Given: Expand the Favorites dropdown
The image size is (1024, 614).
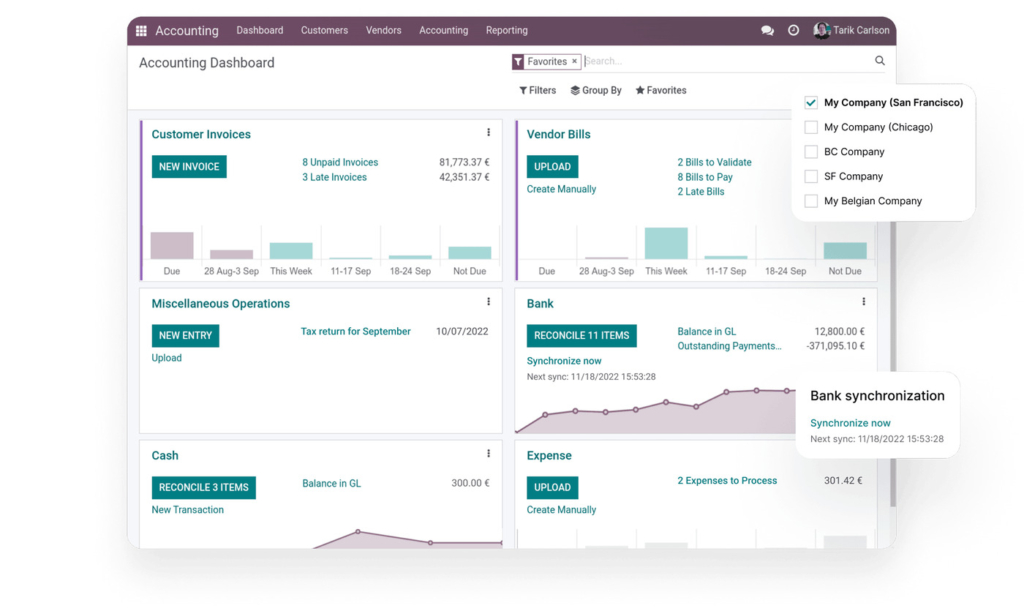Looking at the screenshot, I should [x=660, y=90].
